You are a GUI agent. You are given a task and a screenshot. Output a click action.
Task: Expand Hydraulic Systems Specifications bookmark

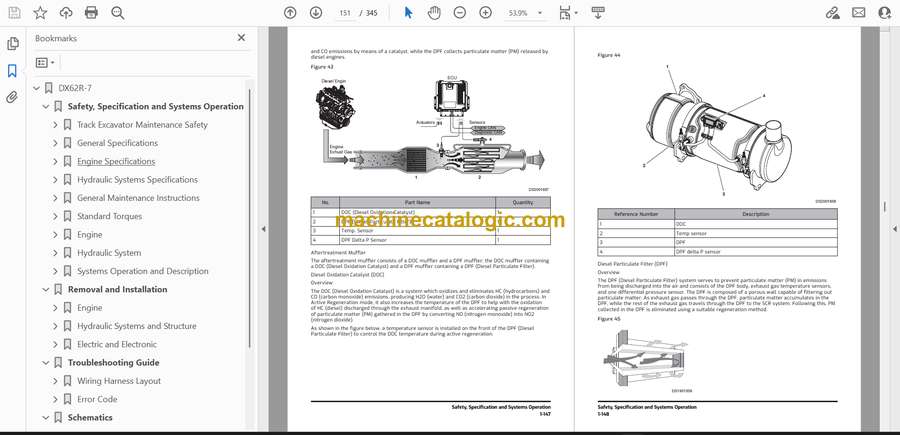click(x=55, y=180)
